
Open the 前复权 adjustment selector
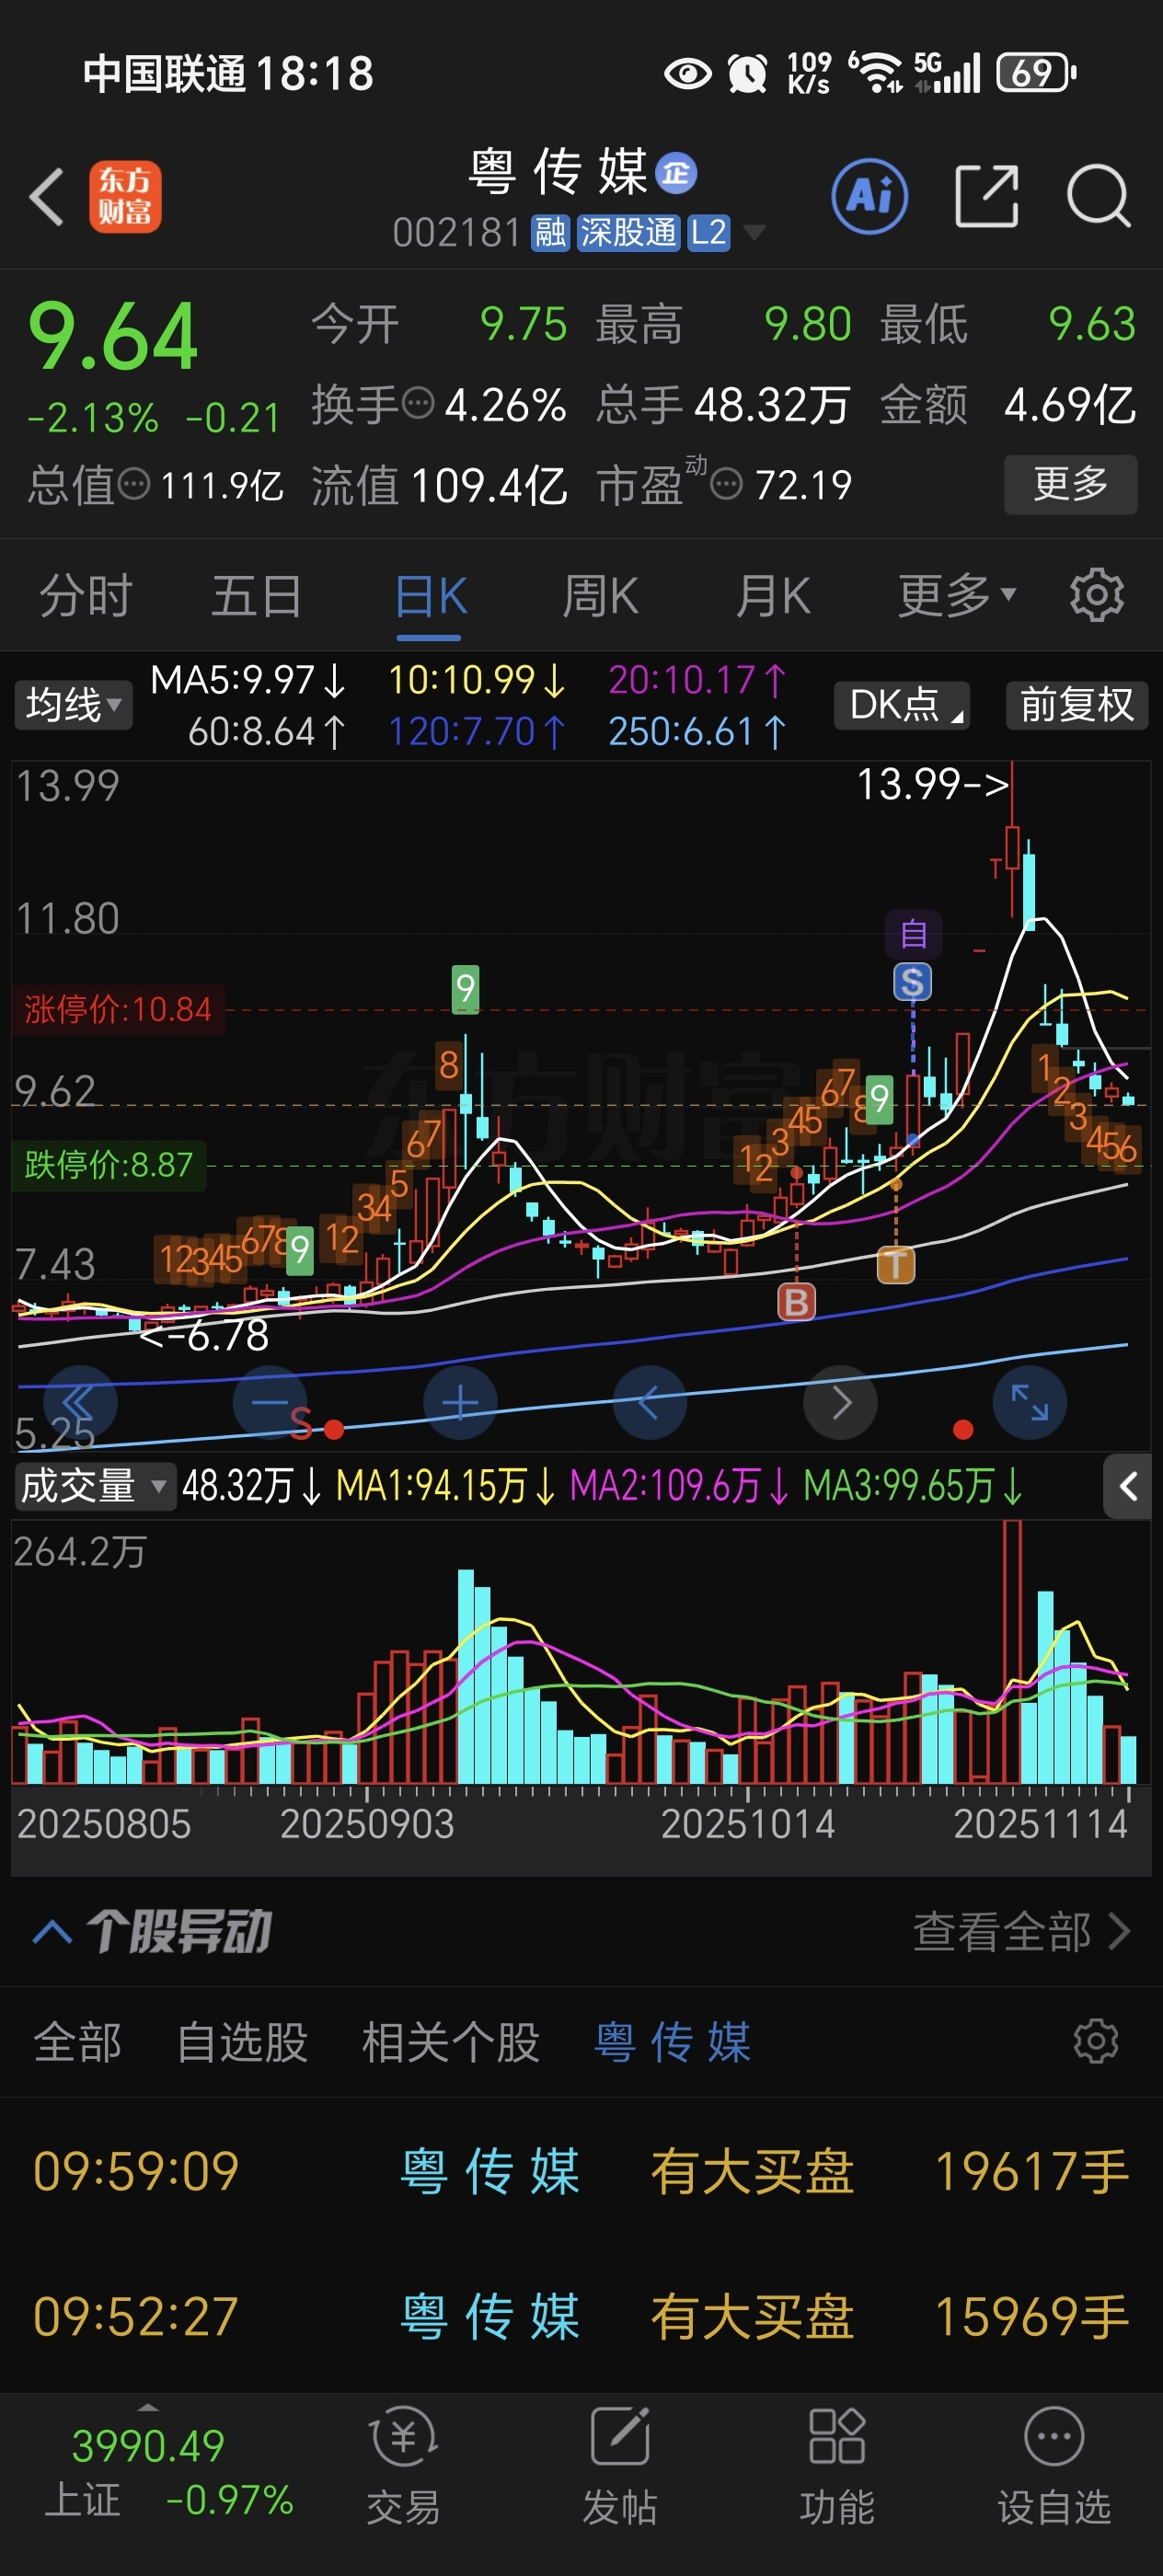[1076, 705]
